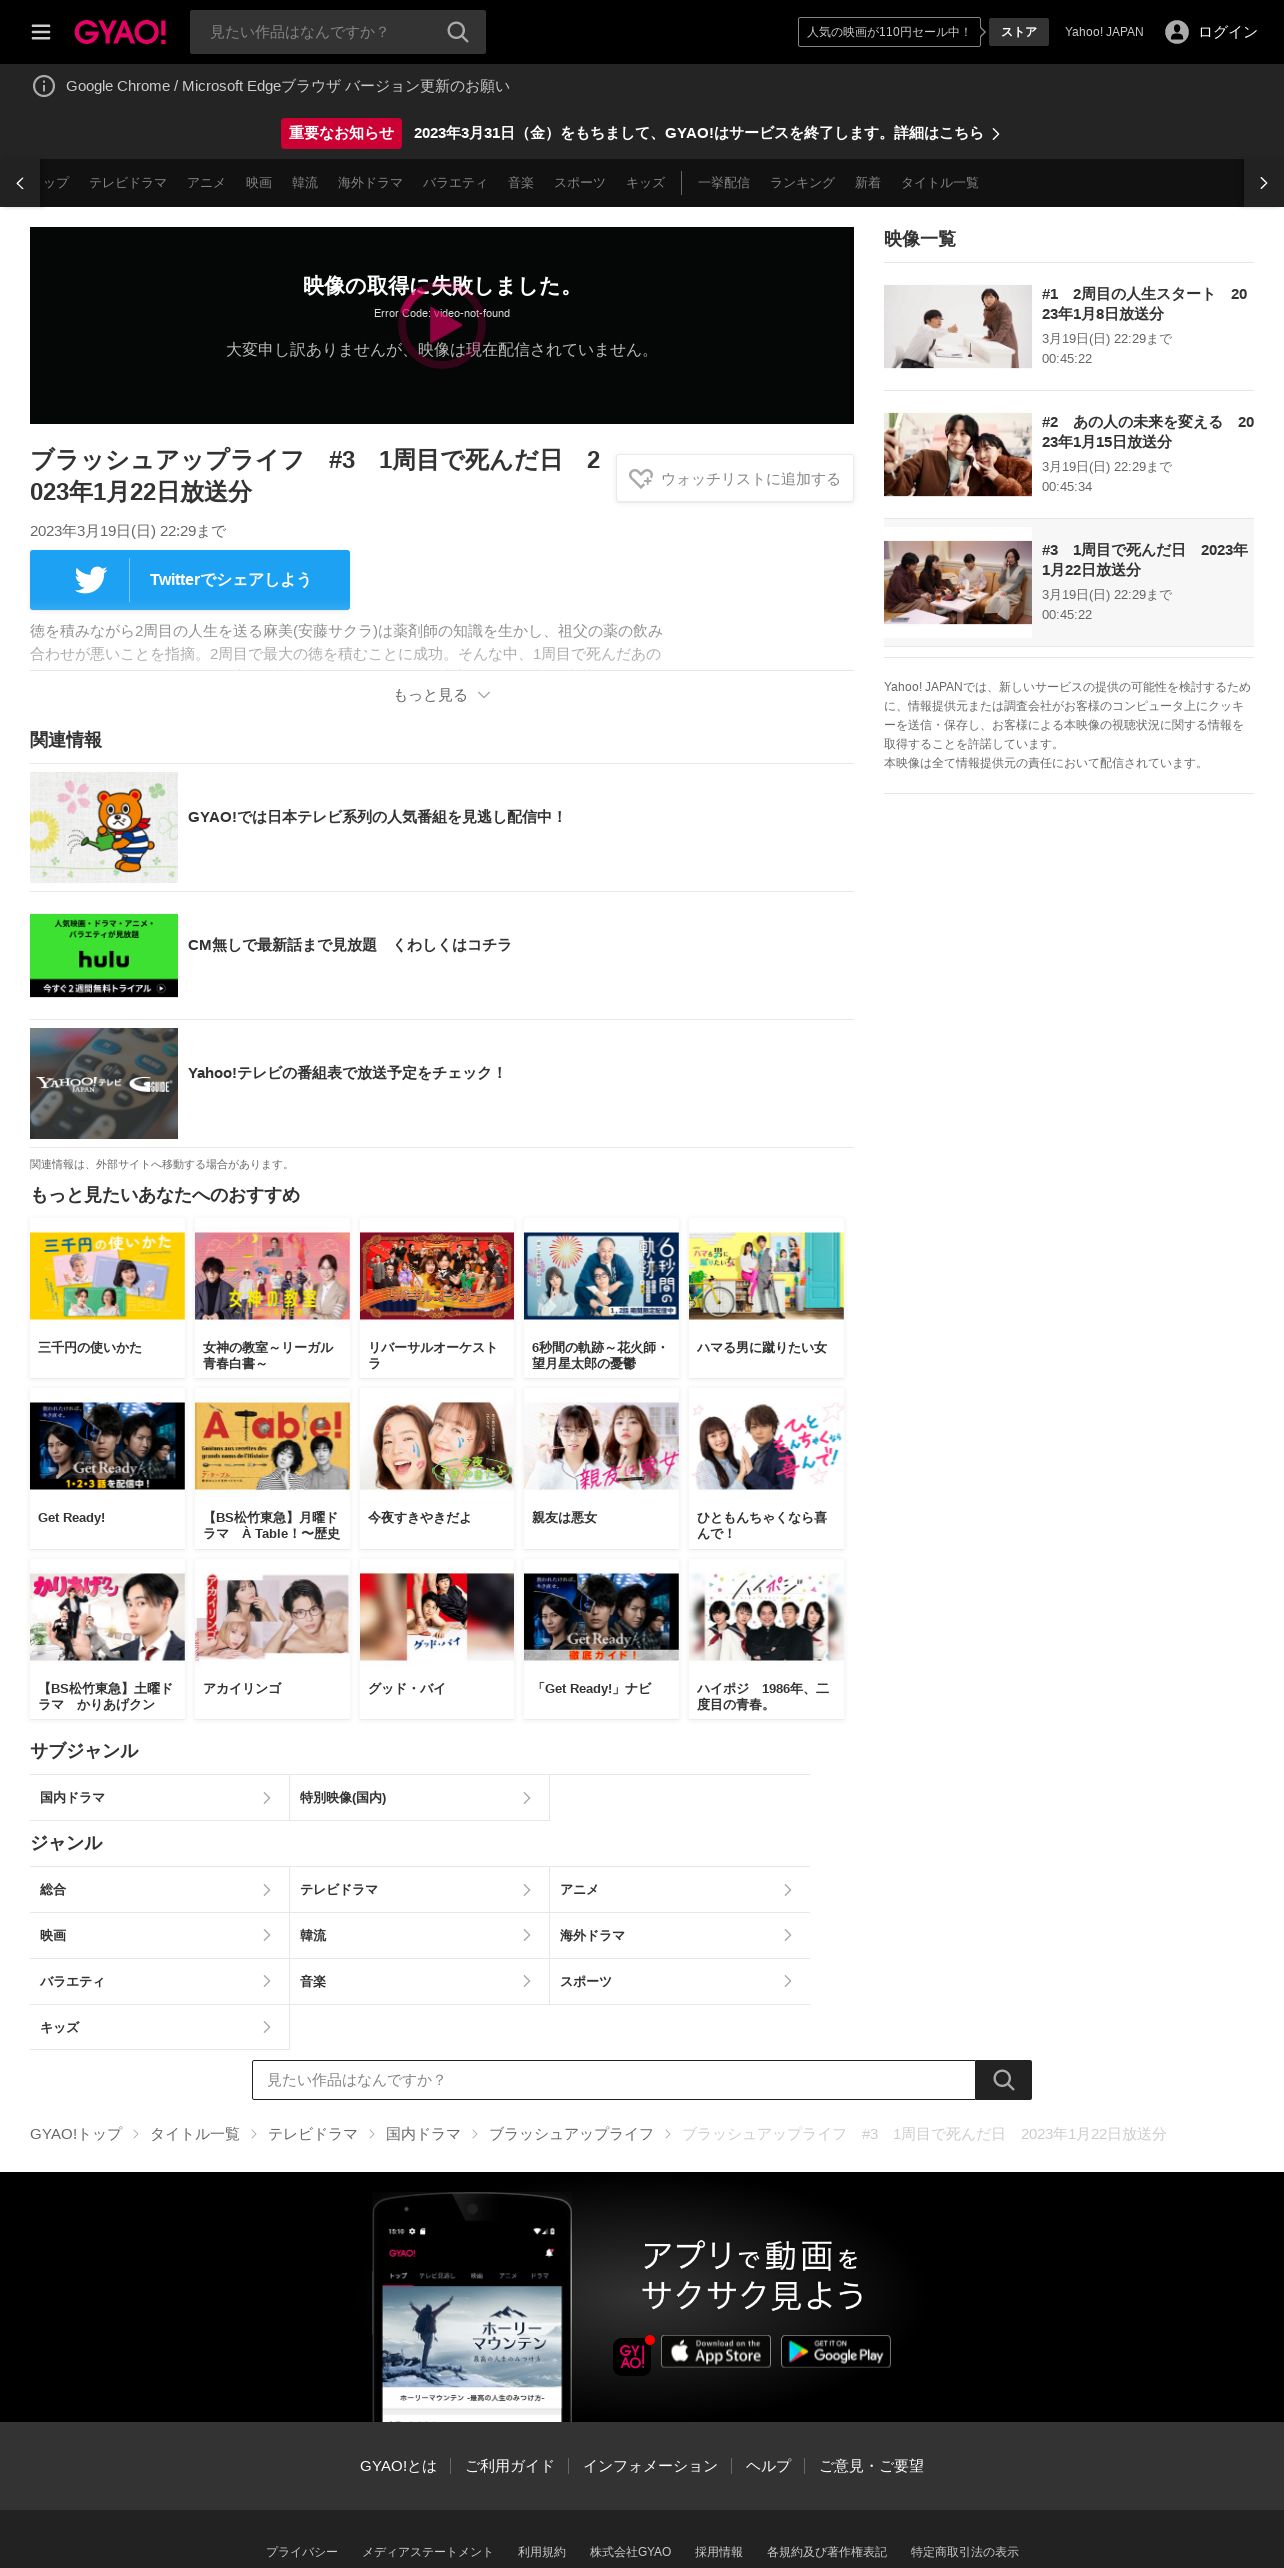Screen dimensions: 1284x2568
Task: Open 女神の教室 recommendation card
Action: (272, 1298)
